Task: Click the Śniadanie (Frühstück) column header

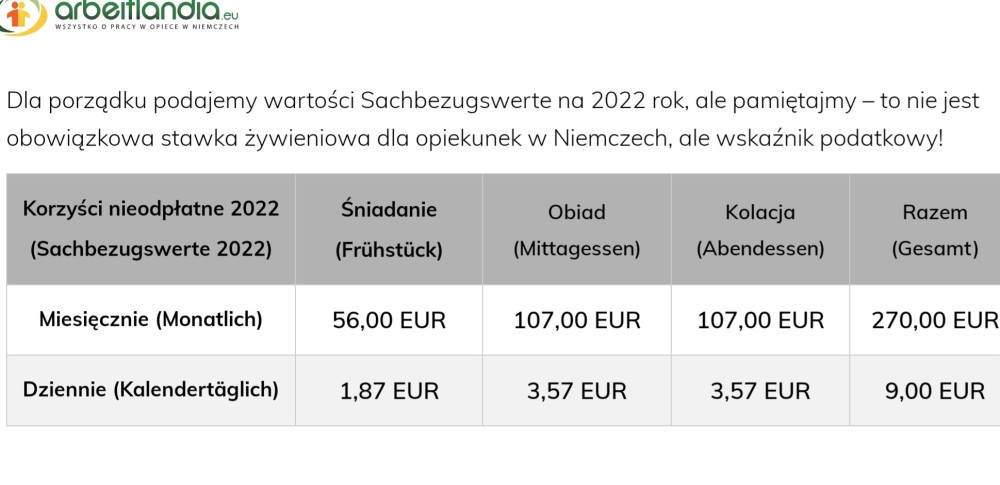Action: (389, 230)
